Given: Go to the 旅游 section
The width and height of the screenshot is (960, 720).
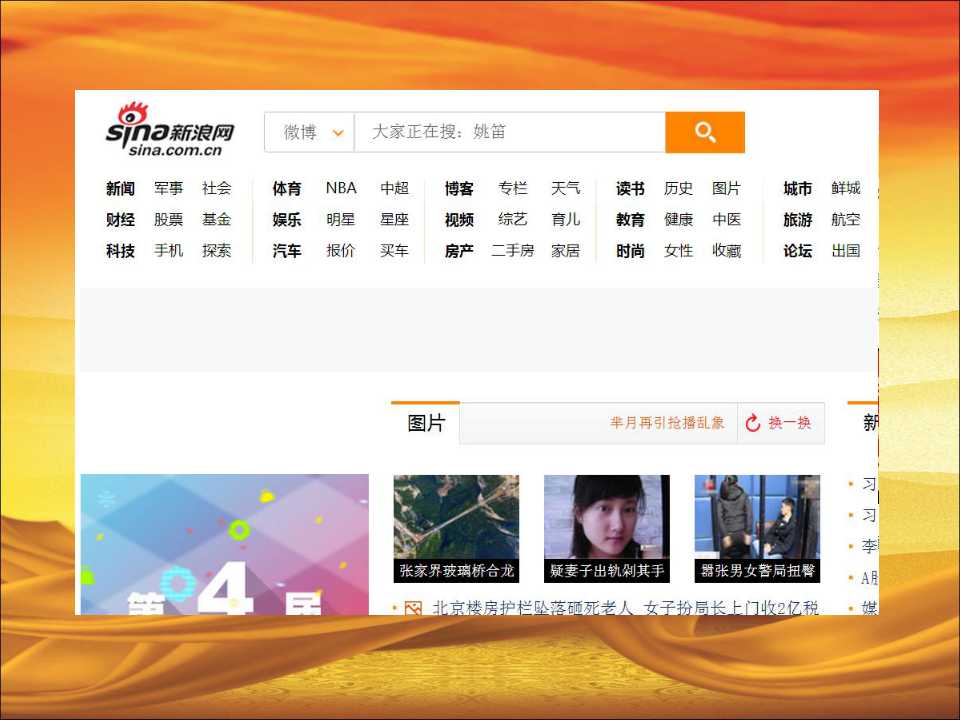Looking at the screenshot, I should point(797,219).
